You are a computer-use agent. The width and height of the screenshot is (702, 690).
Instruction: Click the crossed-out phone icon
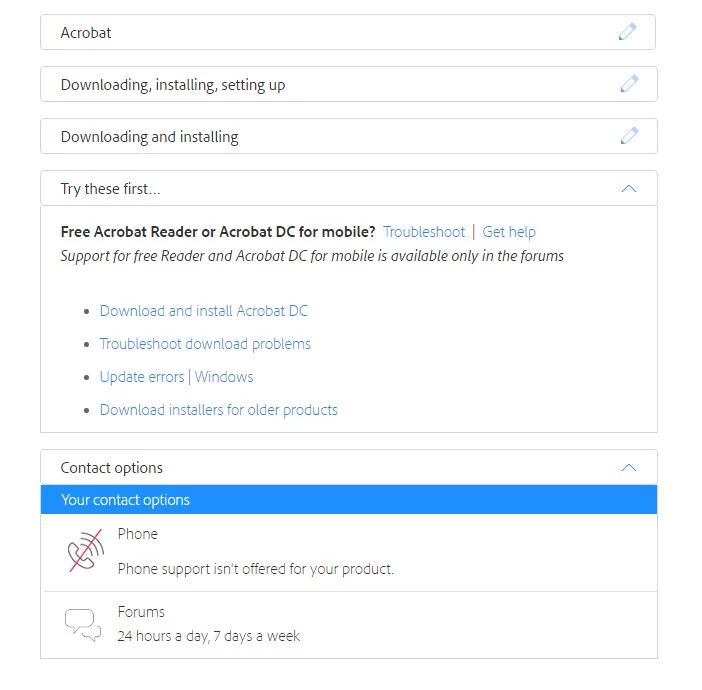pos(86,550)
